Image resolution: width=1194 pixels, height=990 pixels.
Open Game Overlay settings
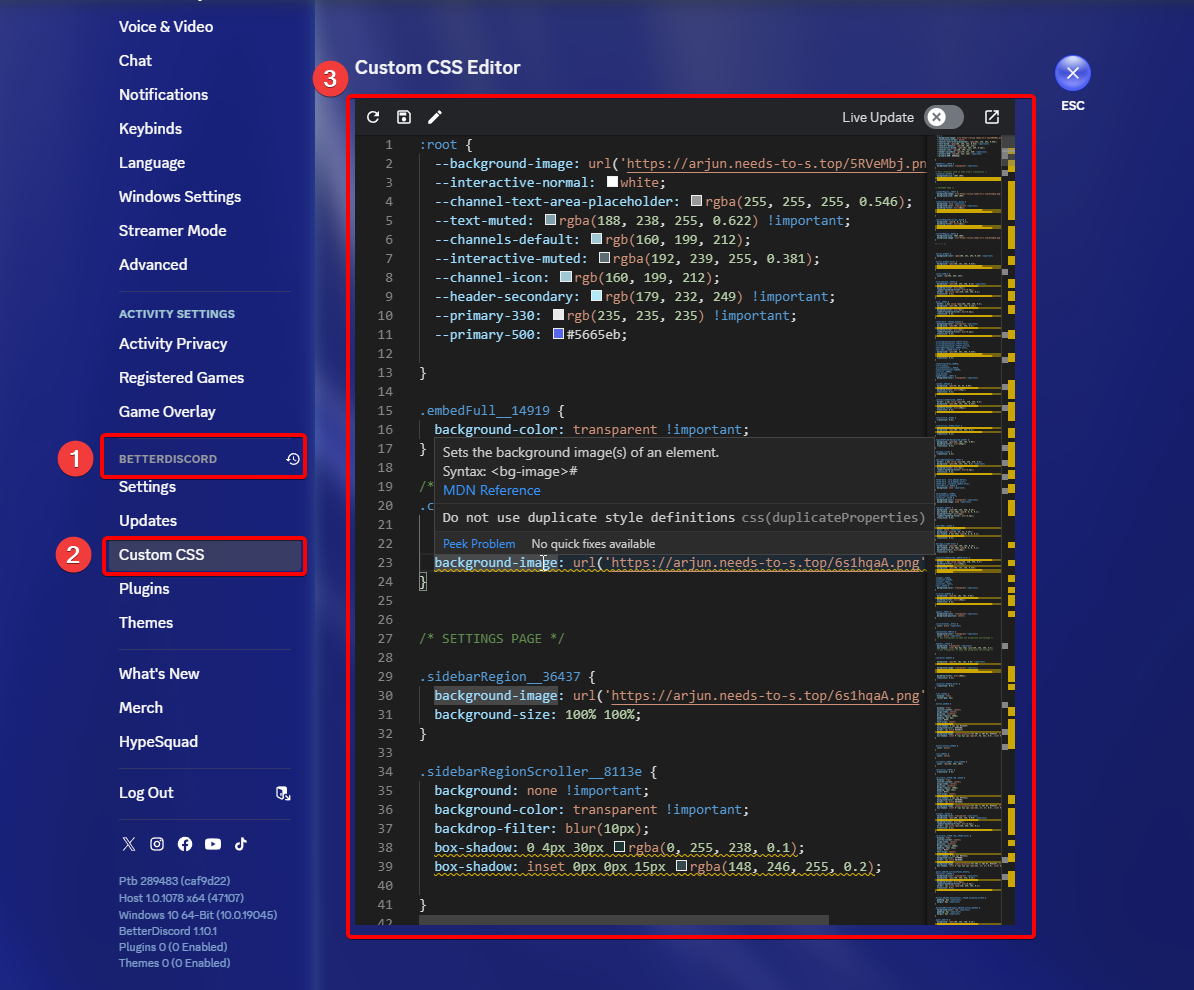point(167,412)
